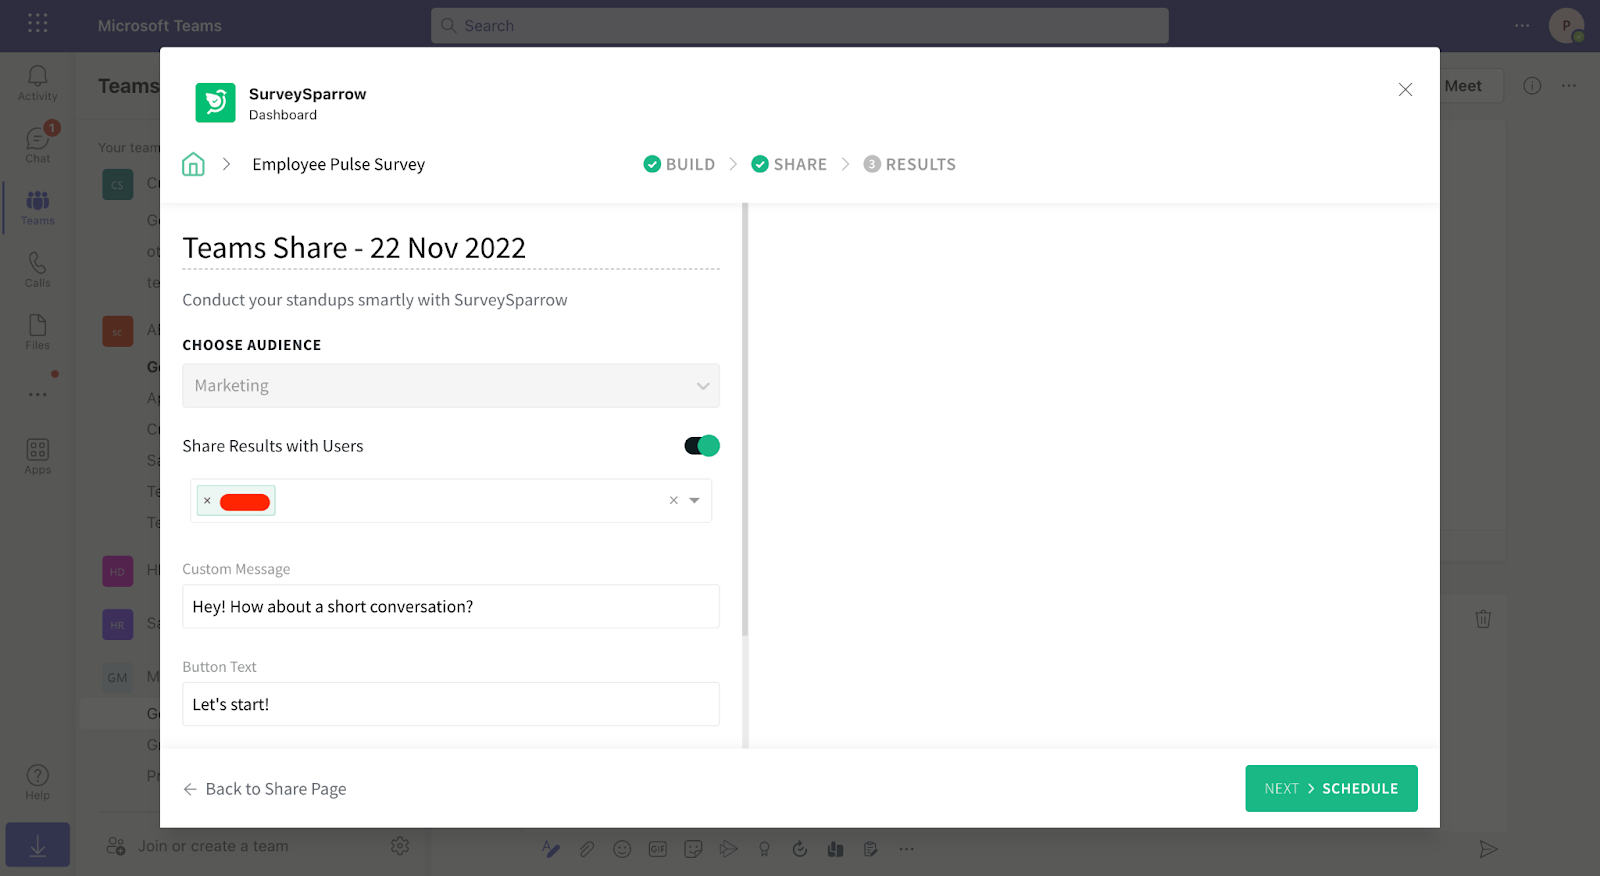This screenshot has width=1600, height=876.
Task: Open the praise icon in compose bar
Action: pos(764,849)
